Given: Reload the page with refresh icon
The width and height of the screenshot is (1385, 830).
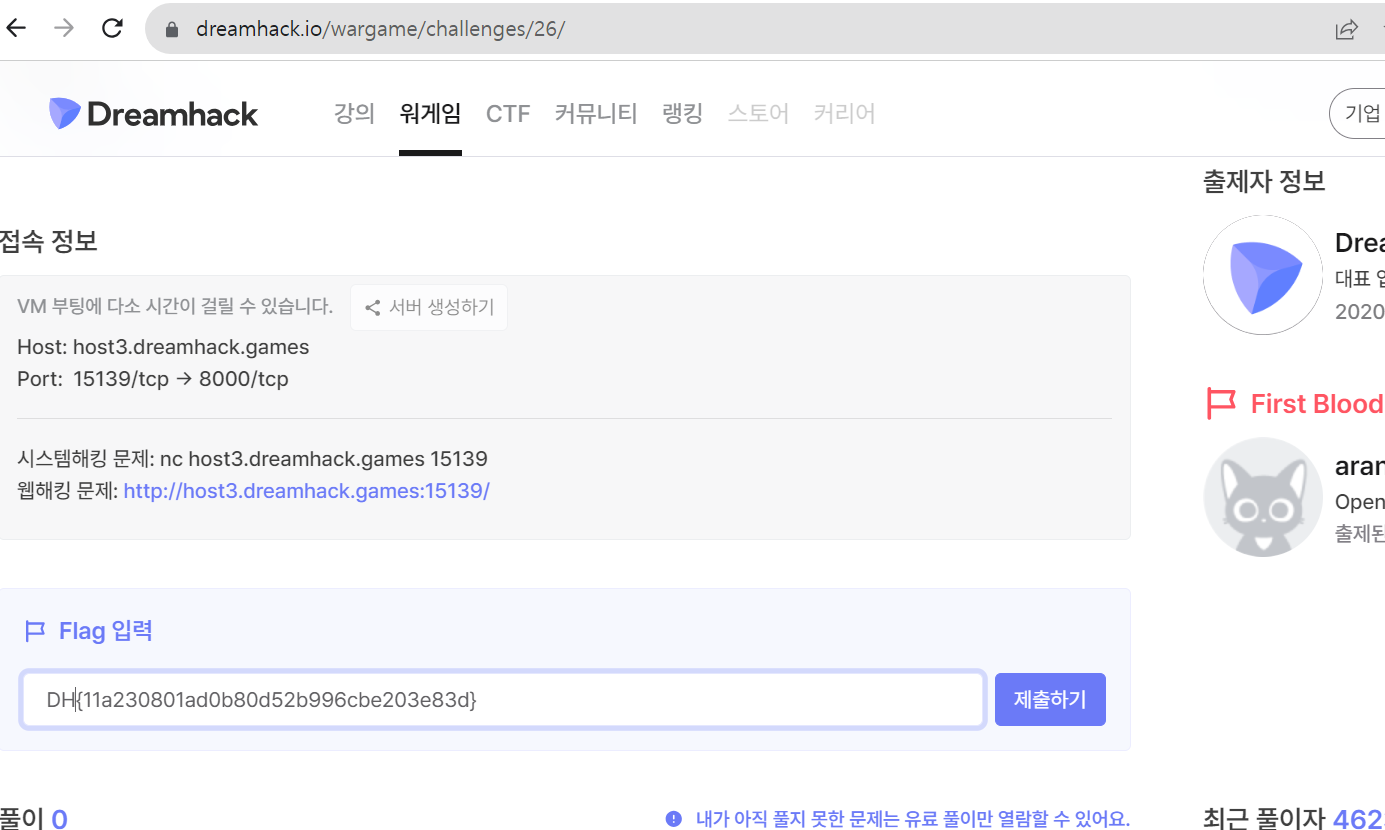Looking at the screenshot, I should [x=112, y=28].
